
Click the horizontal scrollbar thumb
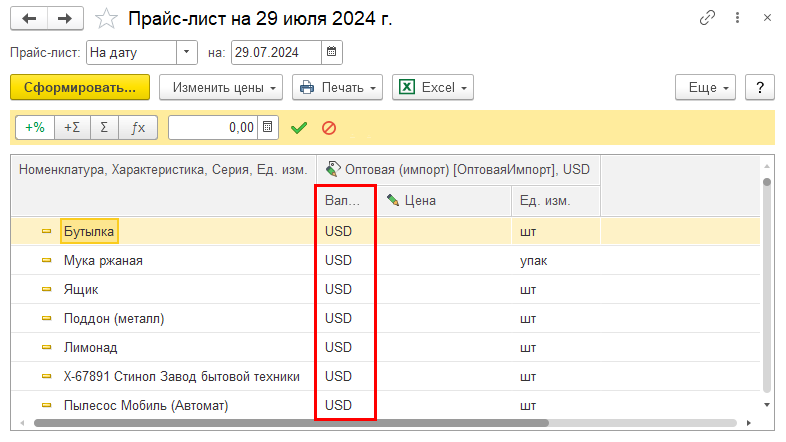[291, 423]
